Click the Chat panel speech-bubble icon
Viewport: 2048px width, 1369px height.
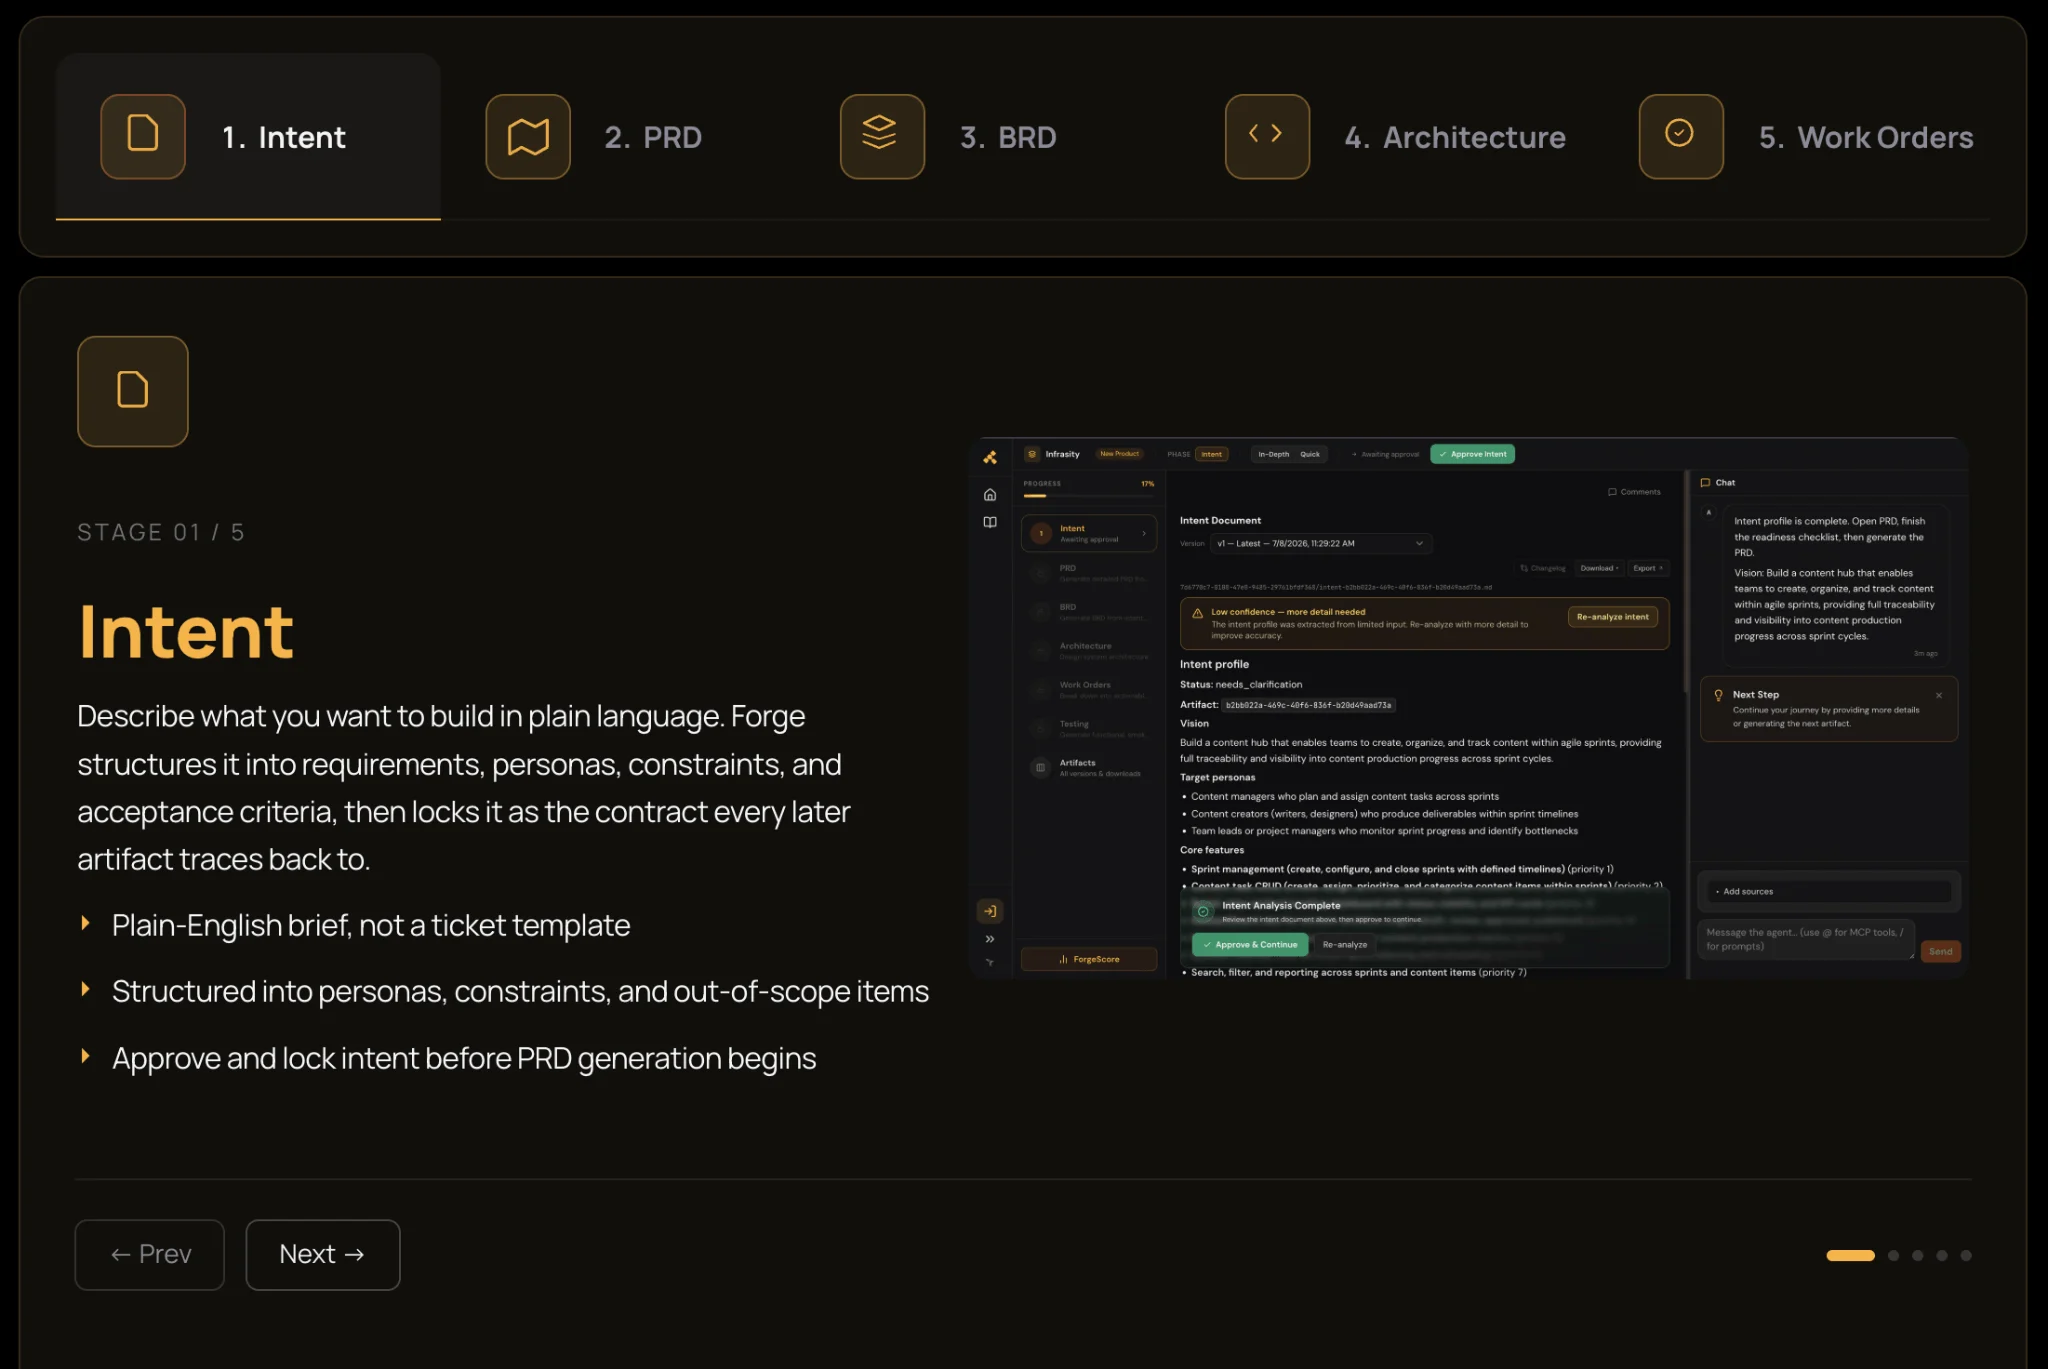(x=1705, y=482)
